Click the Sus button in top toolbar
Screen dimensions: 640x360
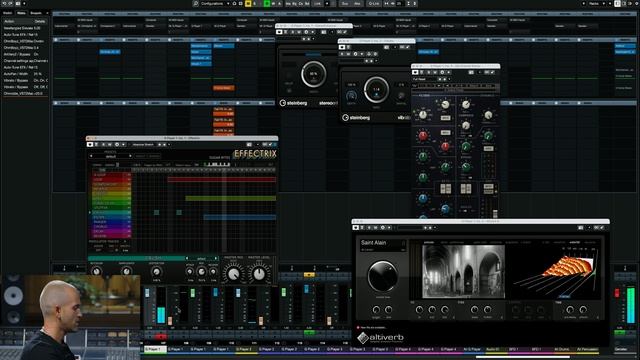click(345, 3)
